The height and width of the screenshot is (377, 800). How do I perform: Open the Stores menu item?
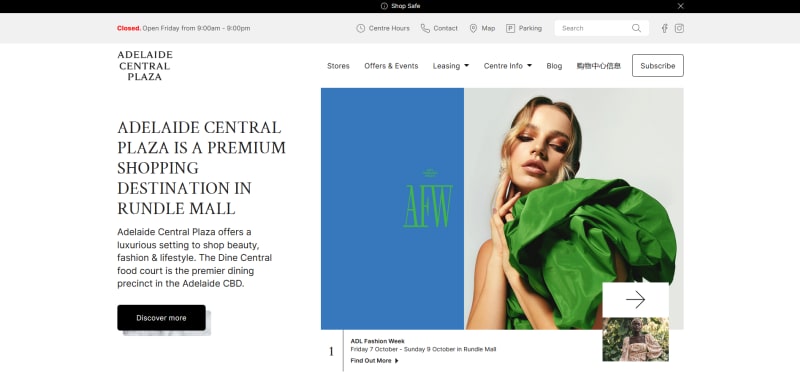338,66
